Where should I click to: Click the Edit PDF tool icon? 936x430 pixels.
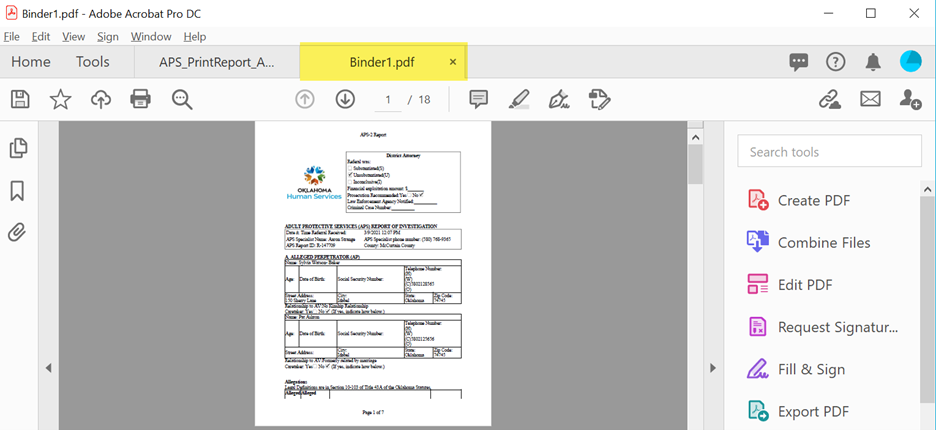[758, 284]
